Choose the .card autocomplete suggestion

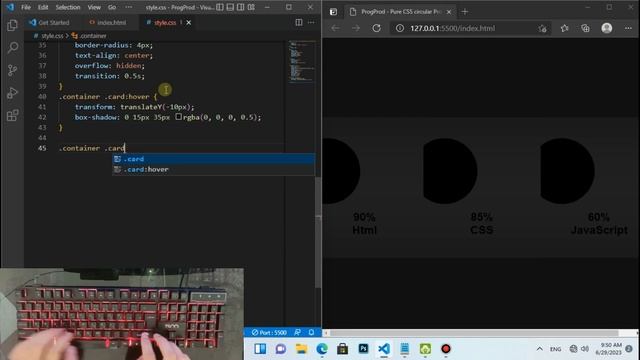pos(213,159)
